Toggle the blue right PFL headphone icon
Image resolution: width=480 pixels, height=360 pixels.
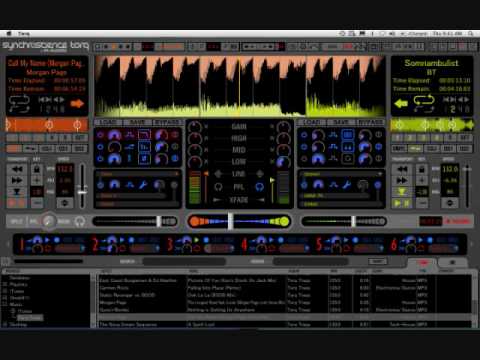click(x=259, y=187)
